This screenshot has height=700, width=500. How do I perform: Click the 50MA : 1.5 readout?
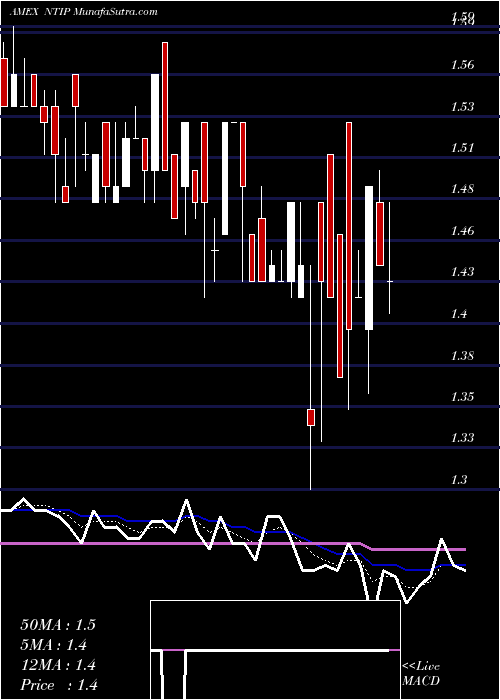[x=58, y=625]
